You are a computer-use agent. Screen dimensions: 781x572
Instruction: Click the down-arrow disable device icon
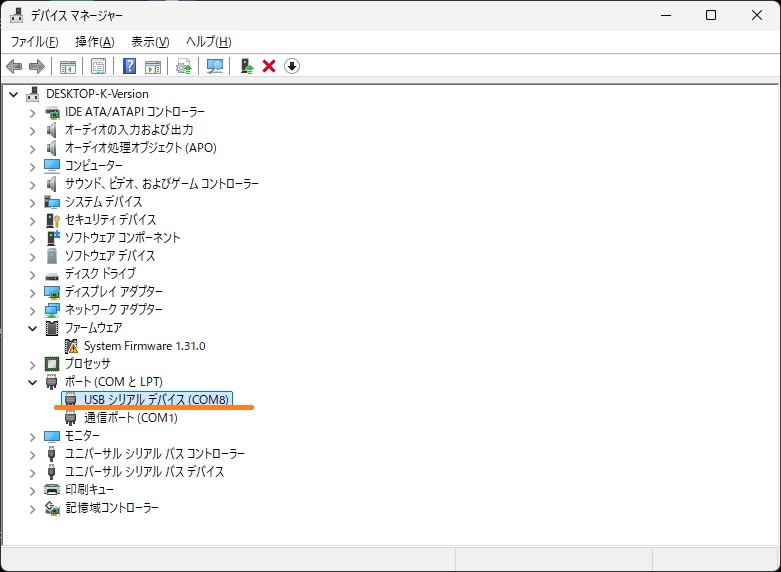pos(291,66)
